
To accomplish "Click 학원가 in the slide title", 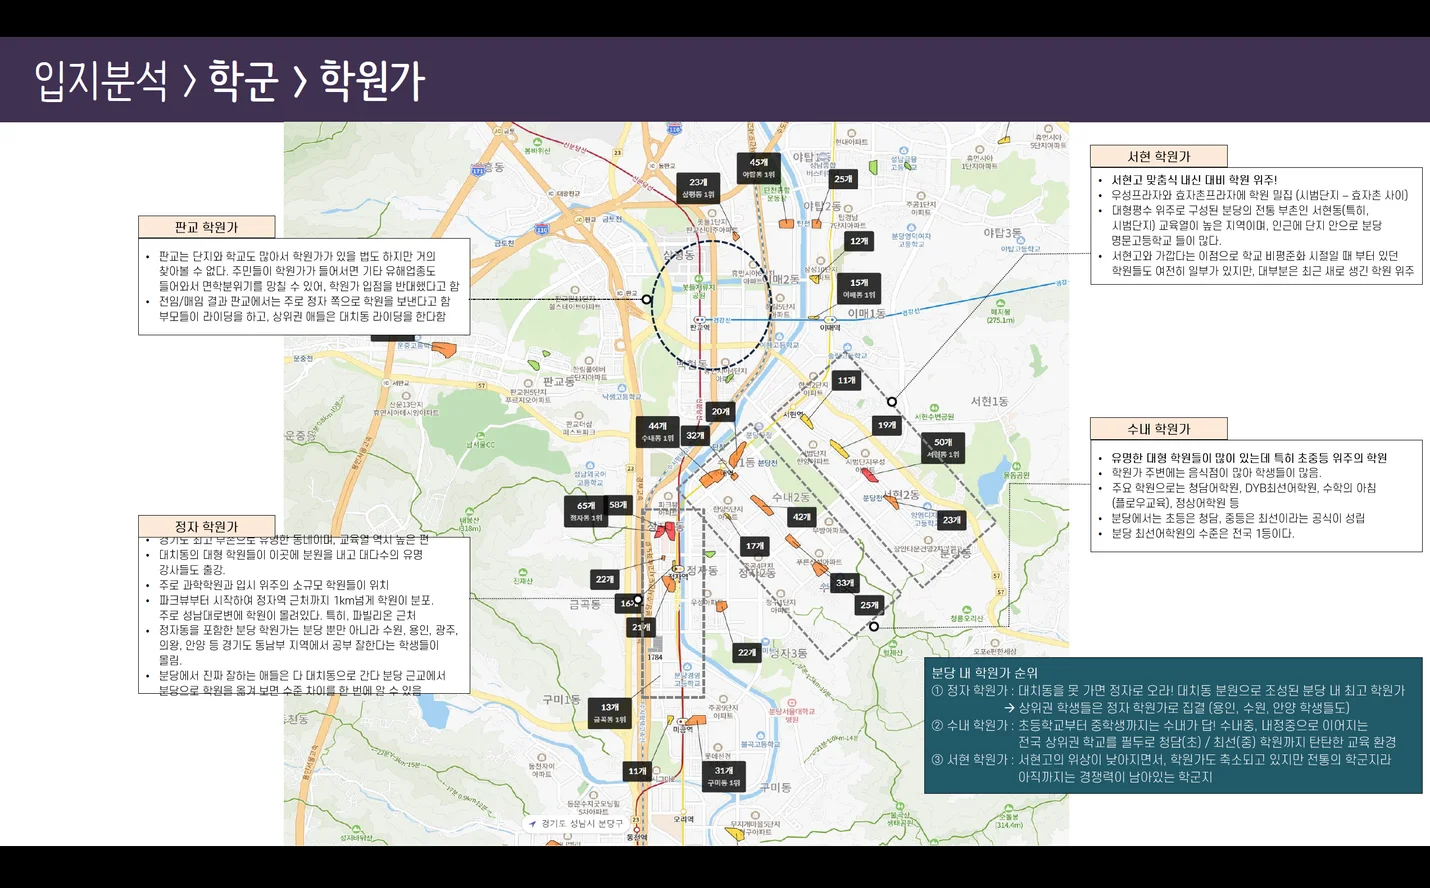I will click(372, 80).
